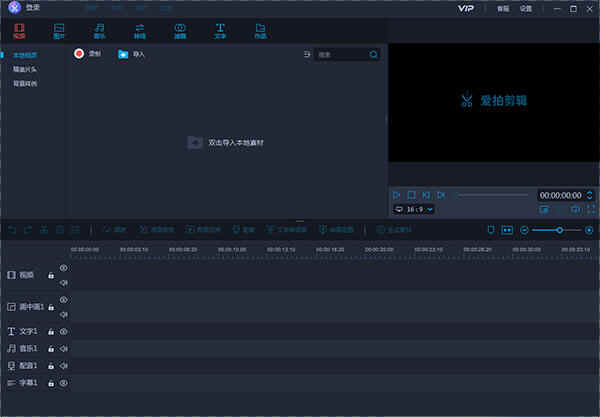The height and width of the screenshot is (417, 600).
Task: Click the timeline zoom-in plus icon
Action: click(589, 230)
